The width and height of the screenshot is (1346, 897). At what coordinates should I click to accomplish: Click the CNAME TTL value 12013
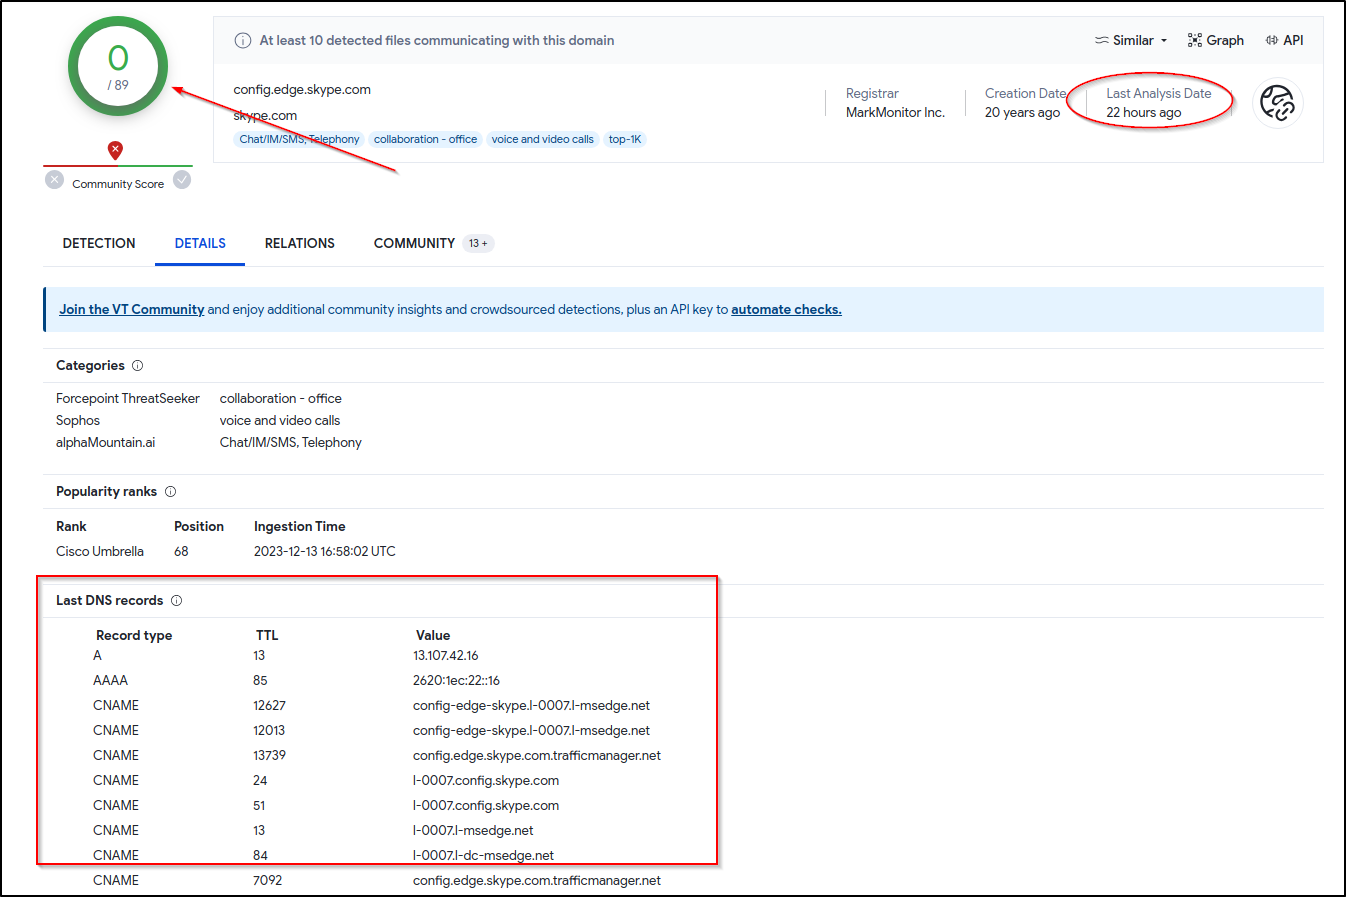pyautogui.click(x=269, y=731)
